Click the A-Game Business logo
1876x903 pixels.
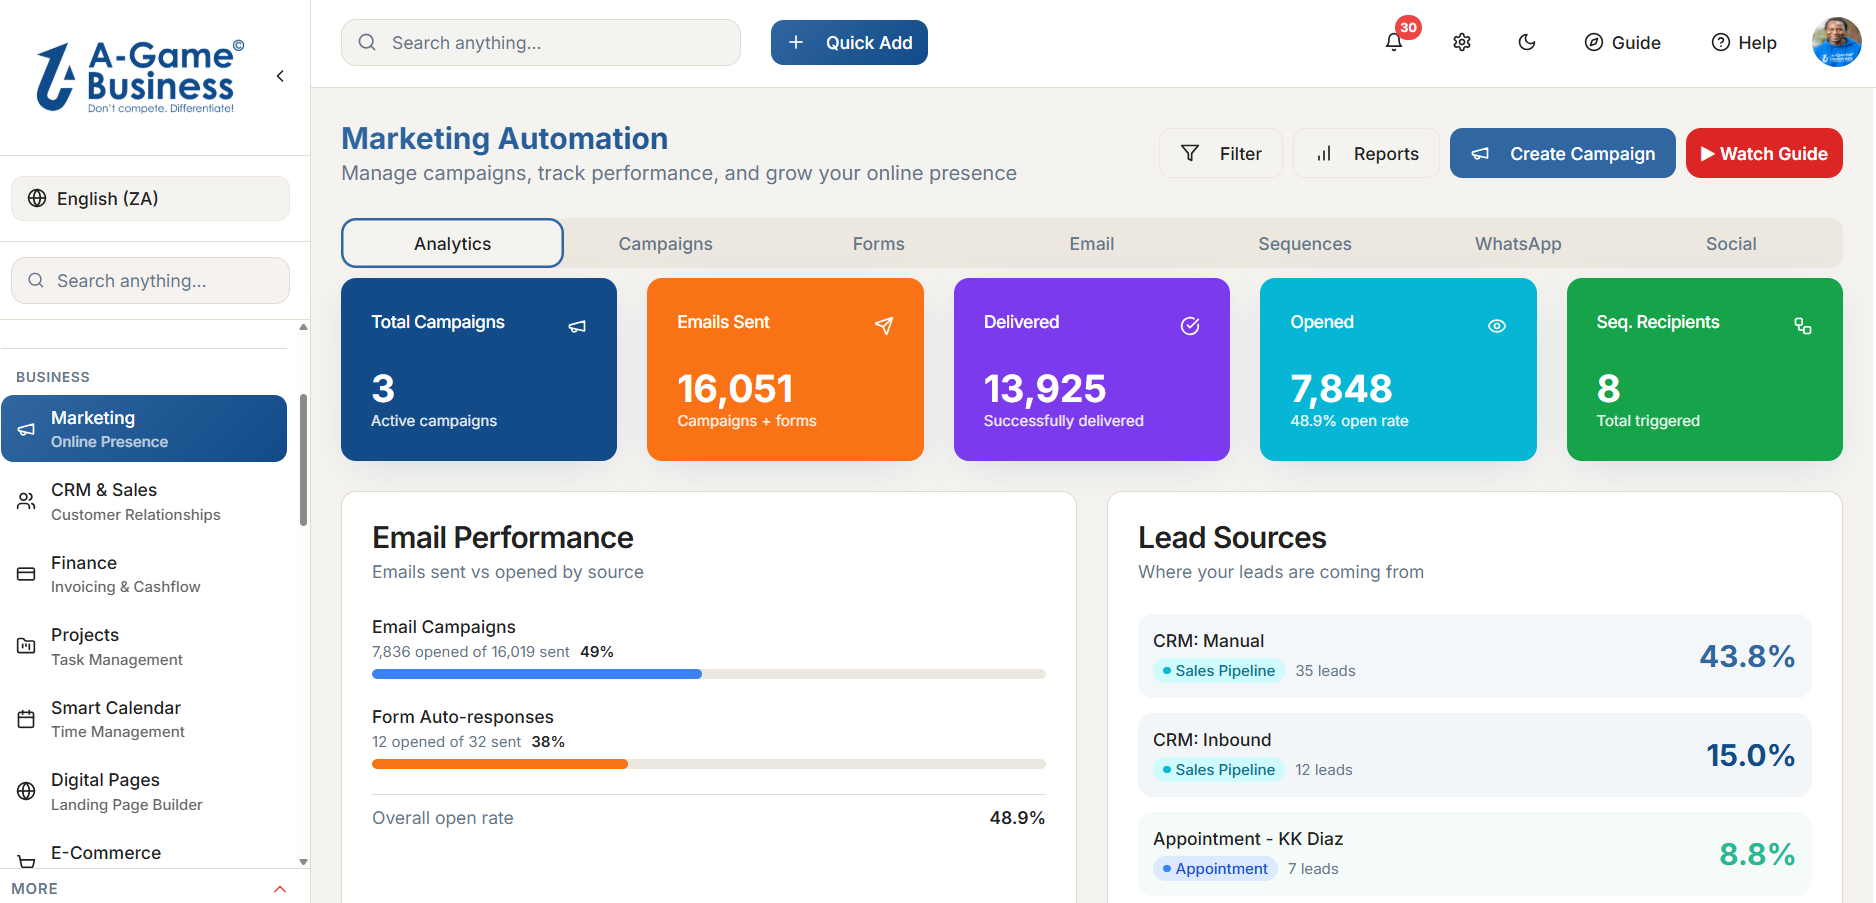(x=140, y=76)
